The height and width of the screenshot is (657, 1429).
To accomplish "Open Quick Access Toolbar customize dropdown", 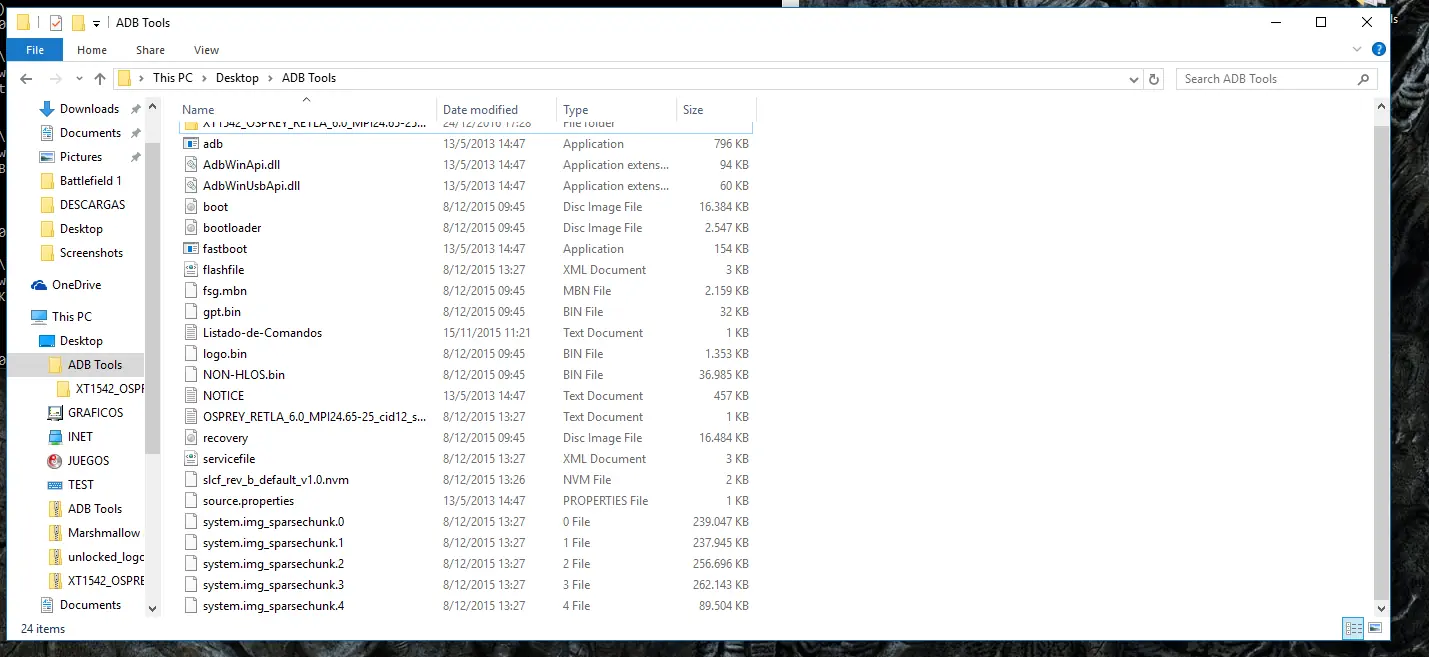I will [x=96, y=23].
